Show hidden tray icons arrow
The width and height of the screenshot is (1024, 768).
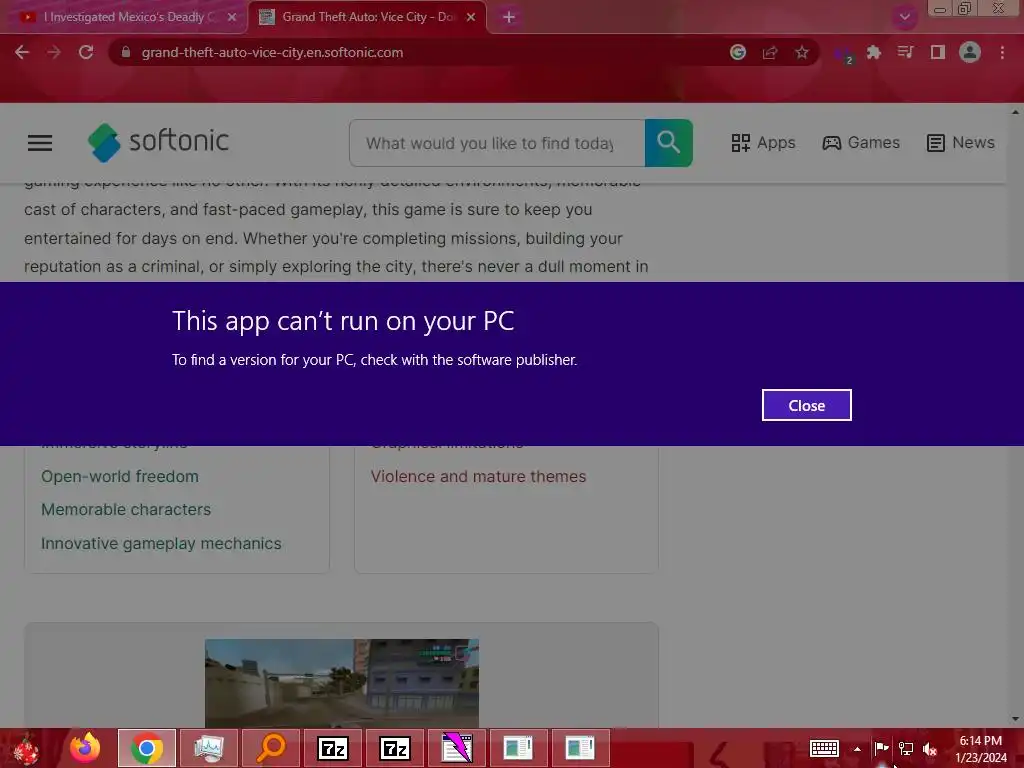(x=857, y=749)
